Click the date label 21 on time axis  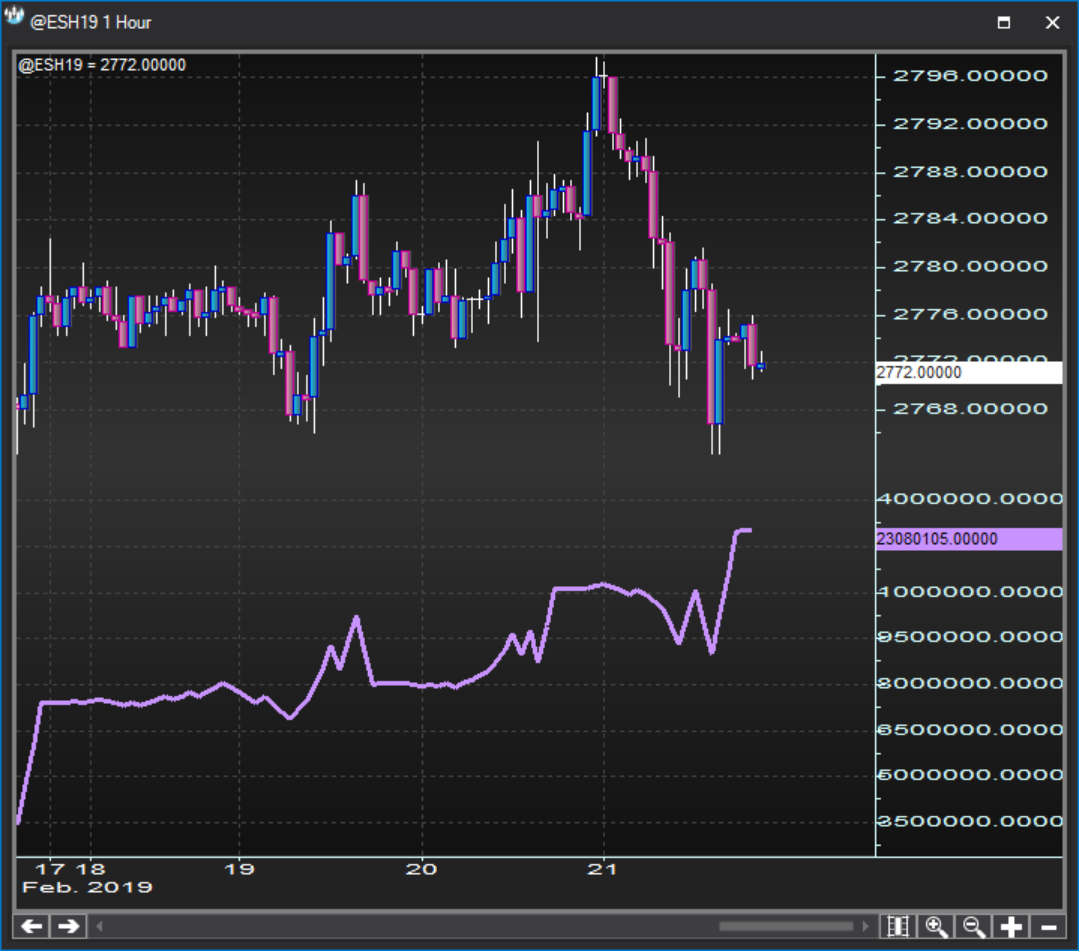click(603, 869)
